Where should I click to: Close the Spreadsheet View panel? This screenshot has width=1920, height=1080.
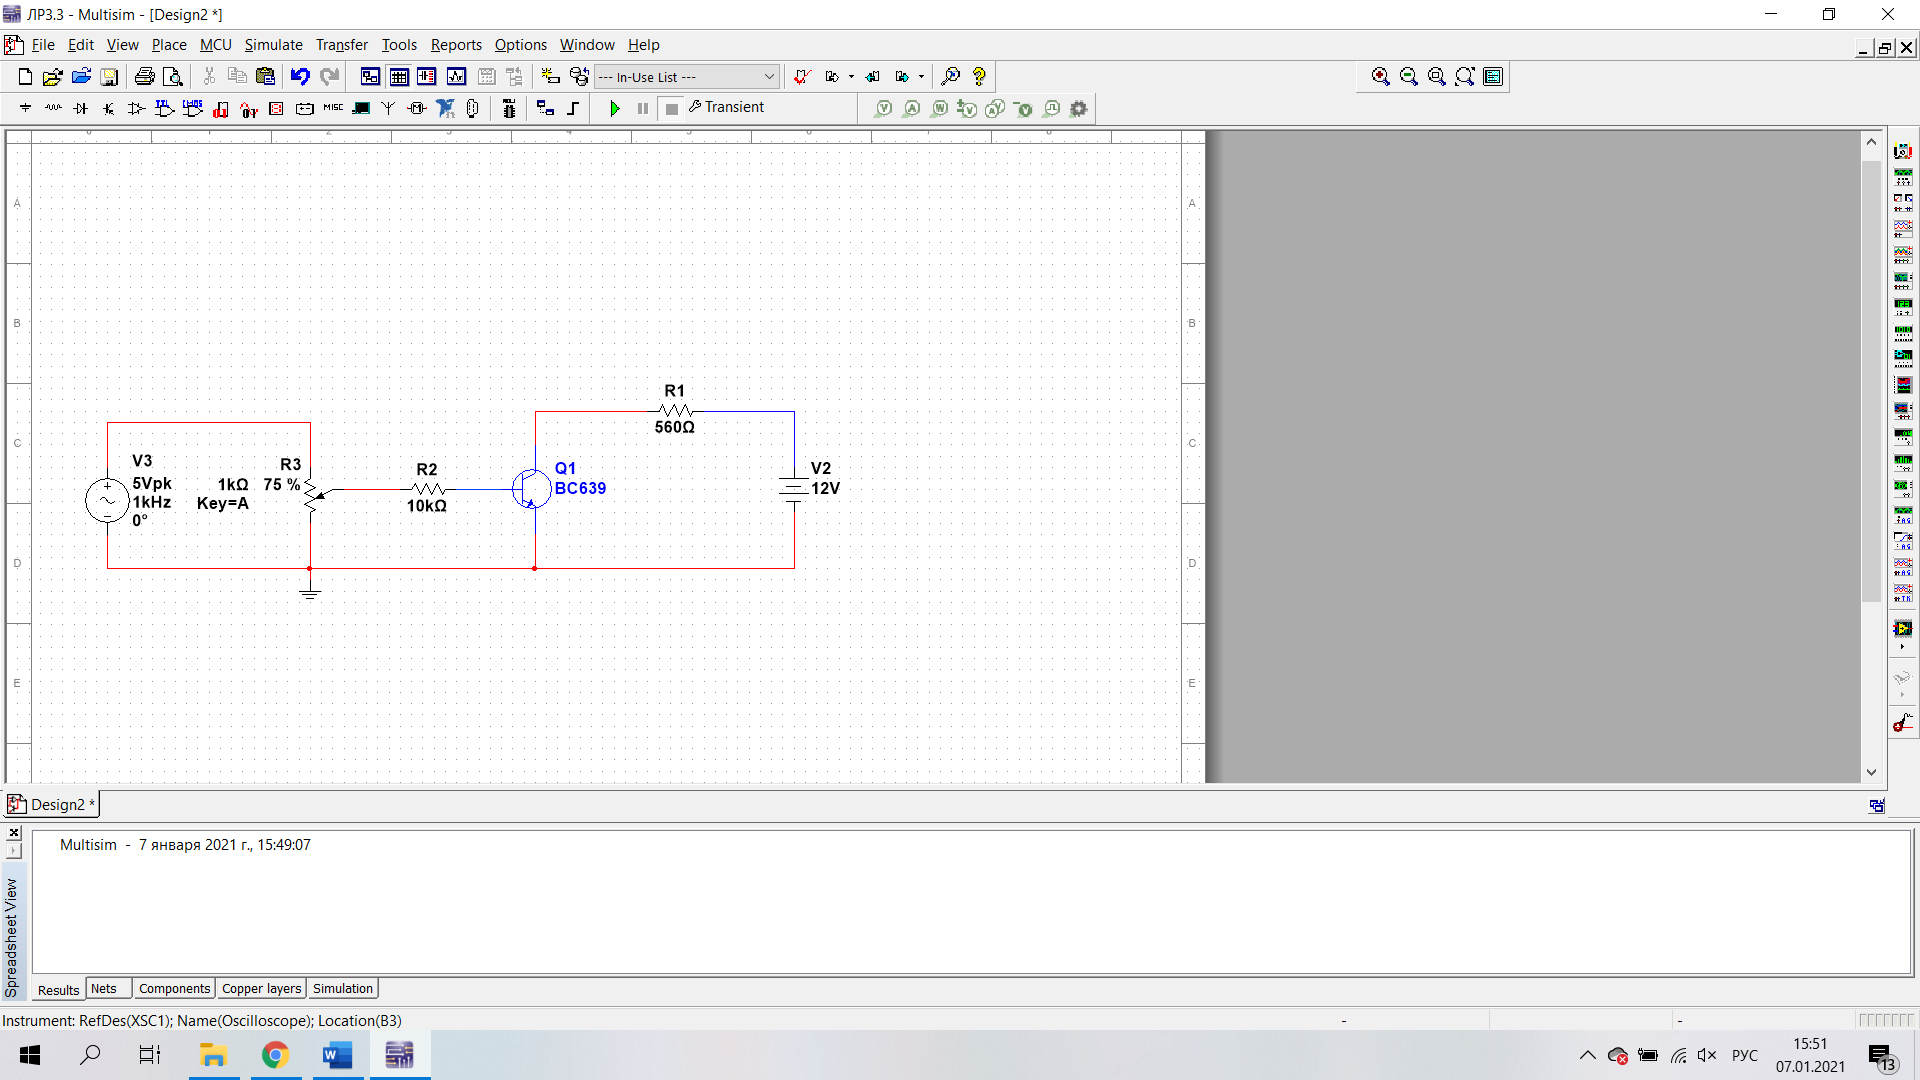pyautogui.click(x=14, y=833)
